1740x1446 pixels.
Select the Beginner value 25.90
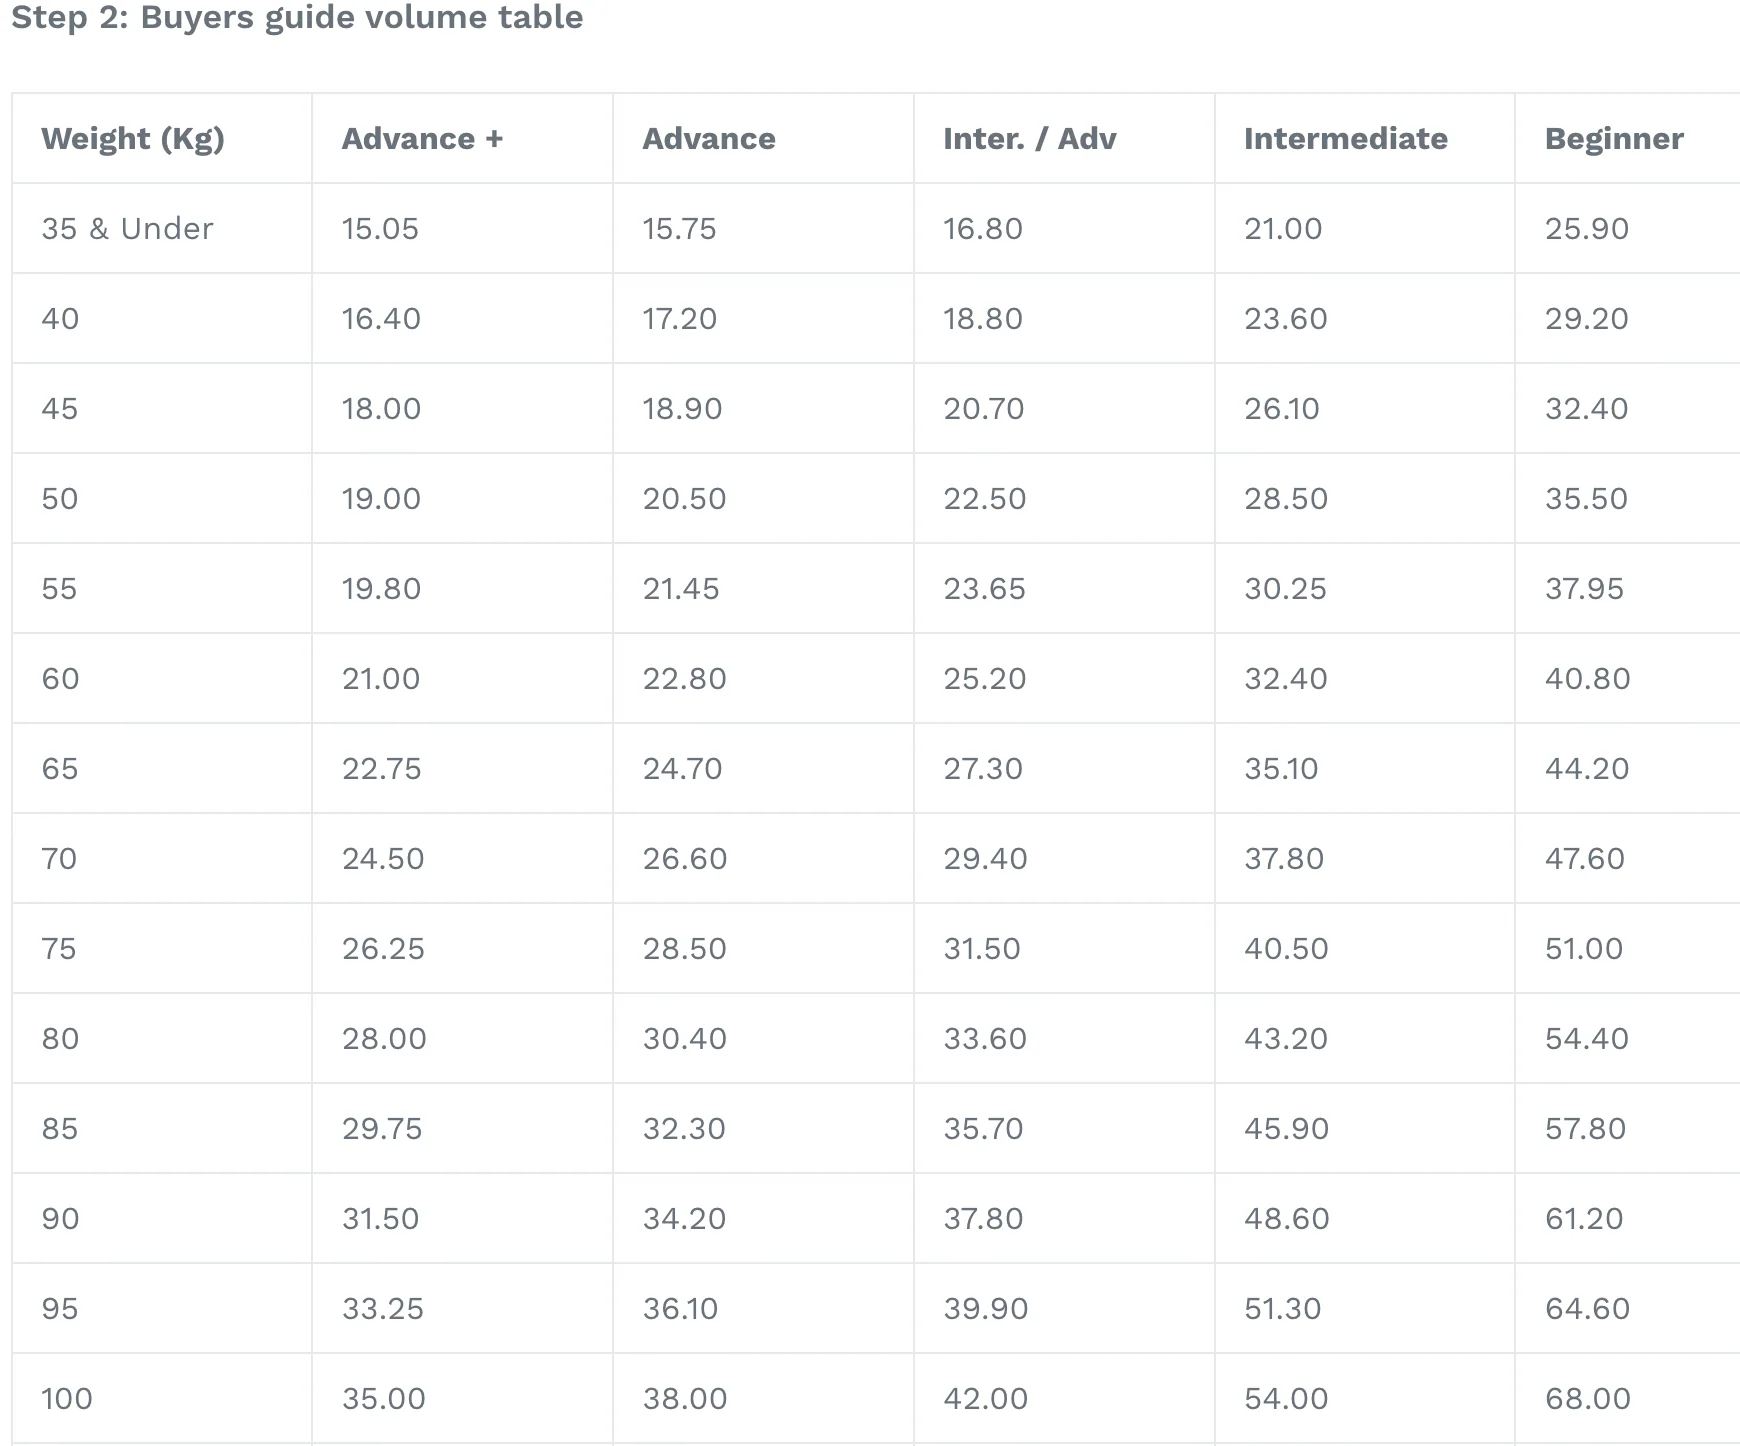(1586, 229)
